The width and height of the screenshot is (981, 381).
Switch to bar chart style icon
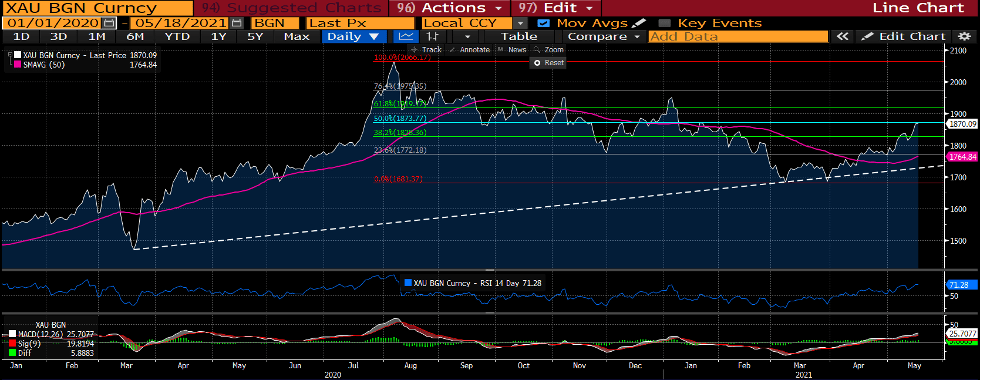pos(431,36)
